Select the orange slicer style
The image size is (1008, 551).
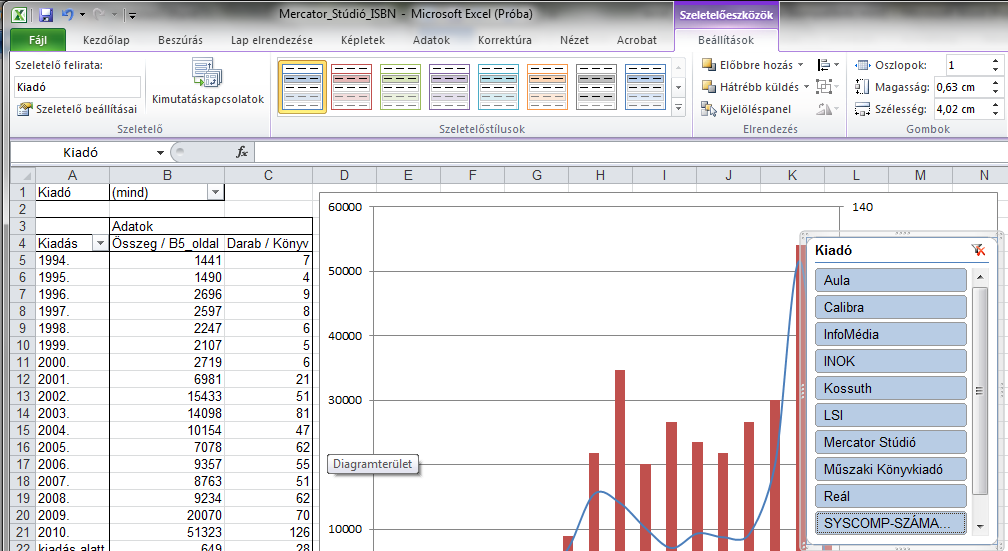coord(546,87)
